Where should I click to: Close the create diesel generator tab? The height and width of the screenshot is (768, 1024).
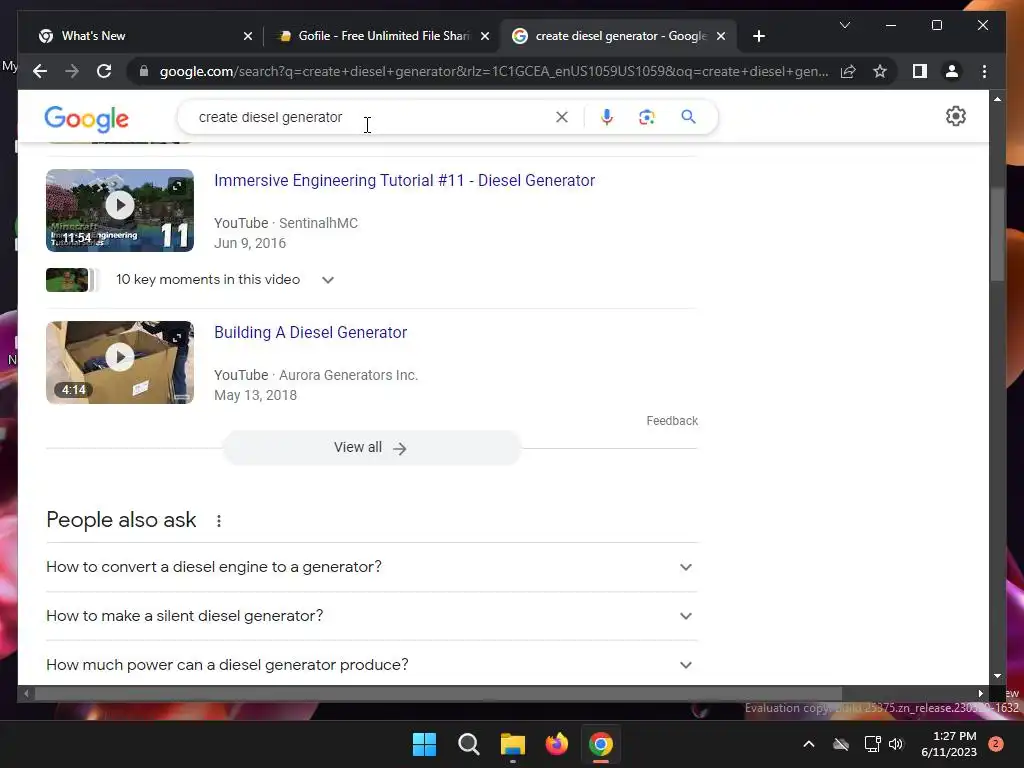click(x=721, y=36)
